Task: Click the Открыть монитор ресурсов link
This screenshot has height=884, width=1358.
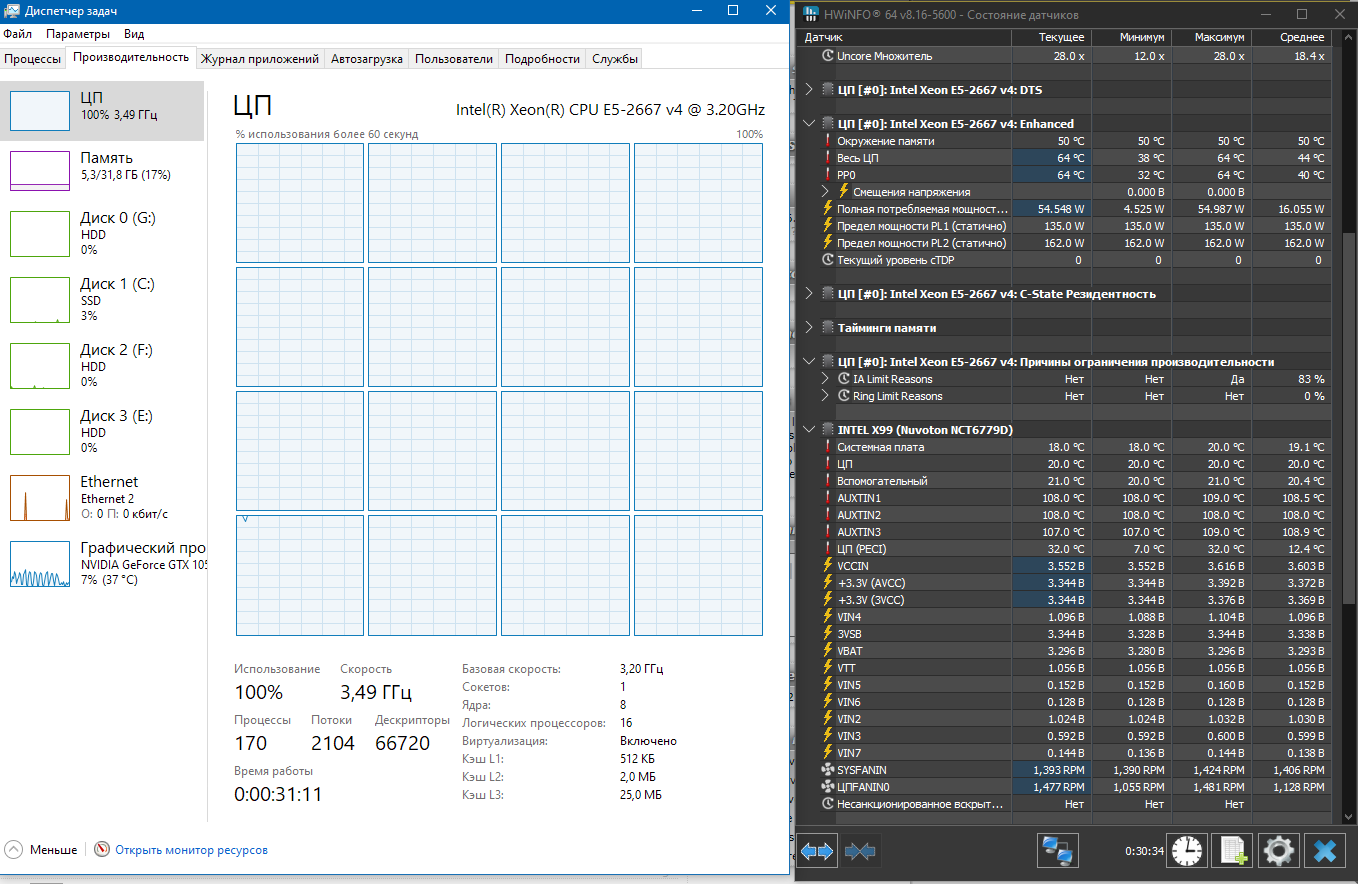Action: tap(191, 850)
